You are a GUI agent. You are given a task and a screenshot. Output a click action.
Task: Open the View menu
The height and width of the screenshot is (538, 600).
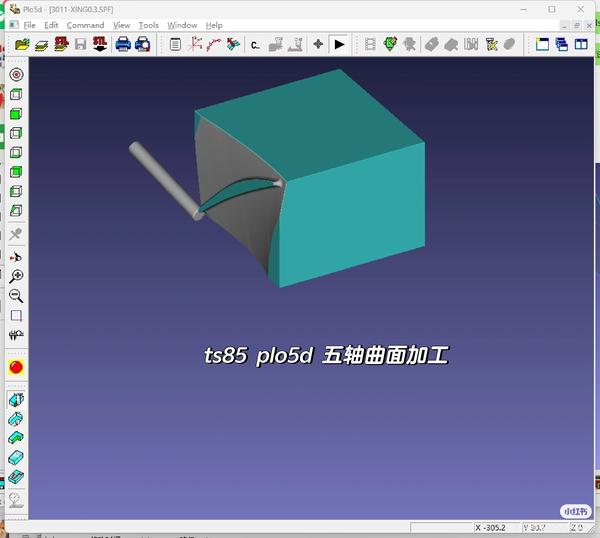121,25
